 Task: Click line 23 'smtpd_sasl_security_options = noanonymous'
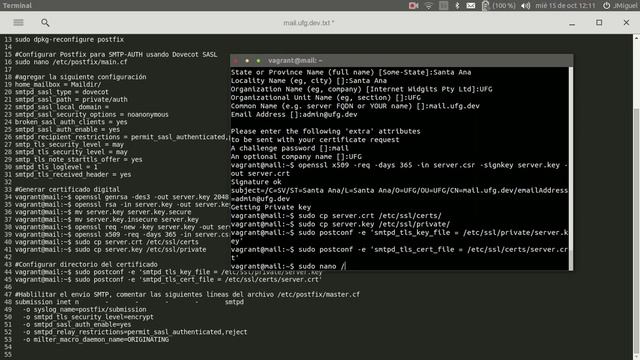coord(91,115)
